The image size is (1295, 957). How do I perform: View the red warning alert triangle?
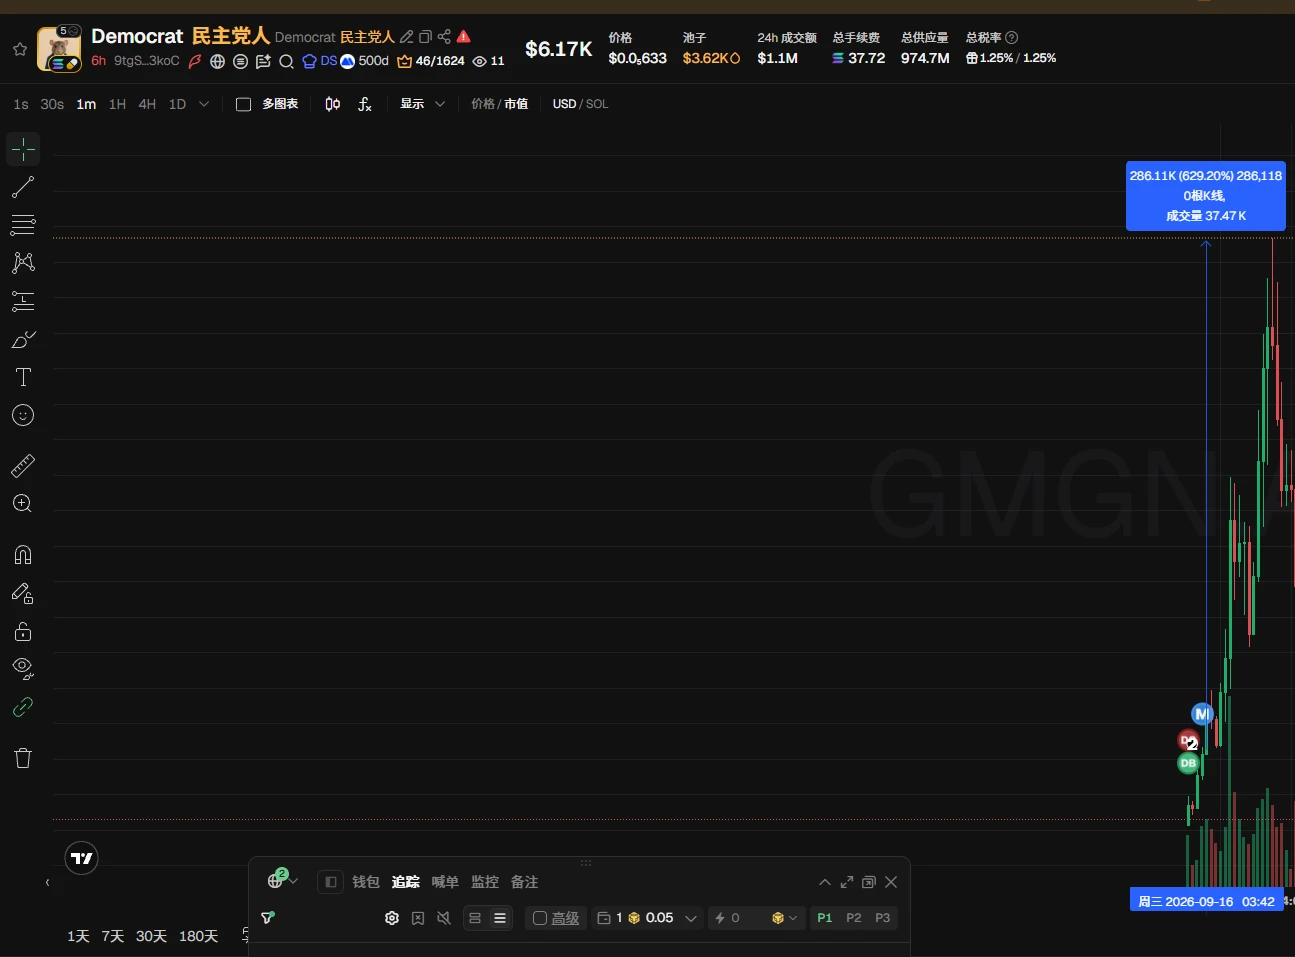coord(464,37)
